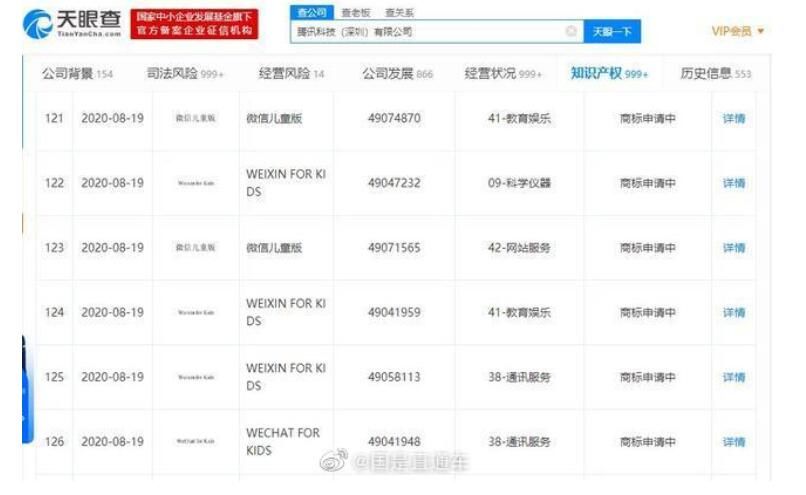The width and height of the screenshot is (806, 495).
Task: Open trademark image thumbnail in row 126
Action: tap(195, 441)
